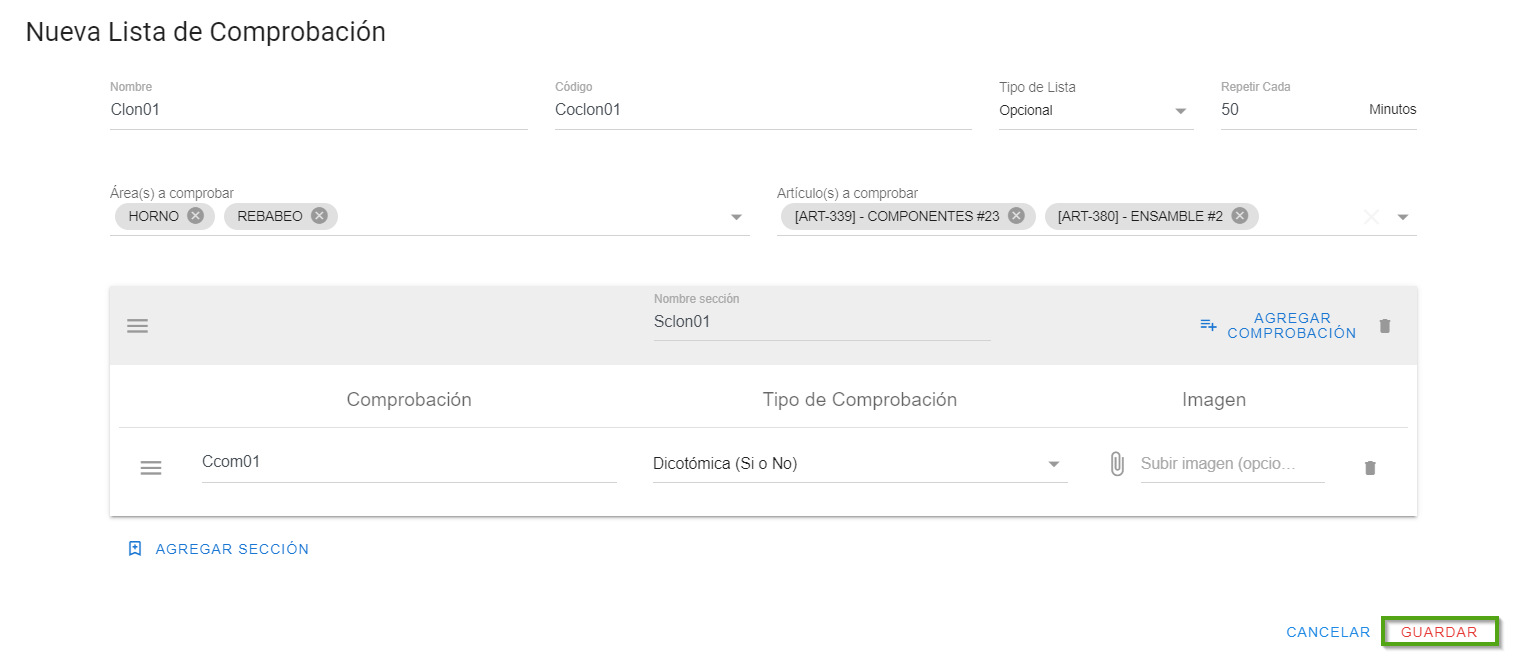Expand the Área(s) a comprobar dropdown
1525x670 pixels.
tap(736, 217)
